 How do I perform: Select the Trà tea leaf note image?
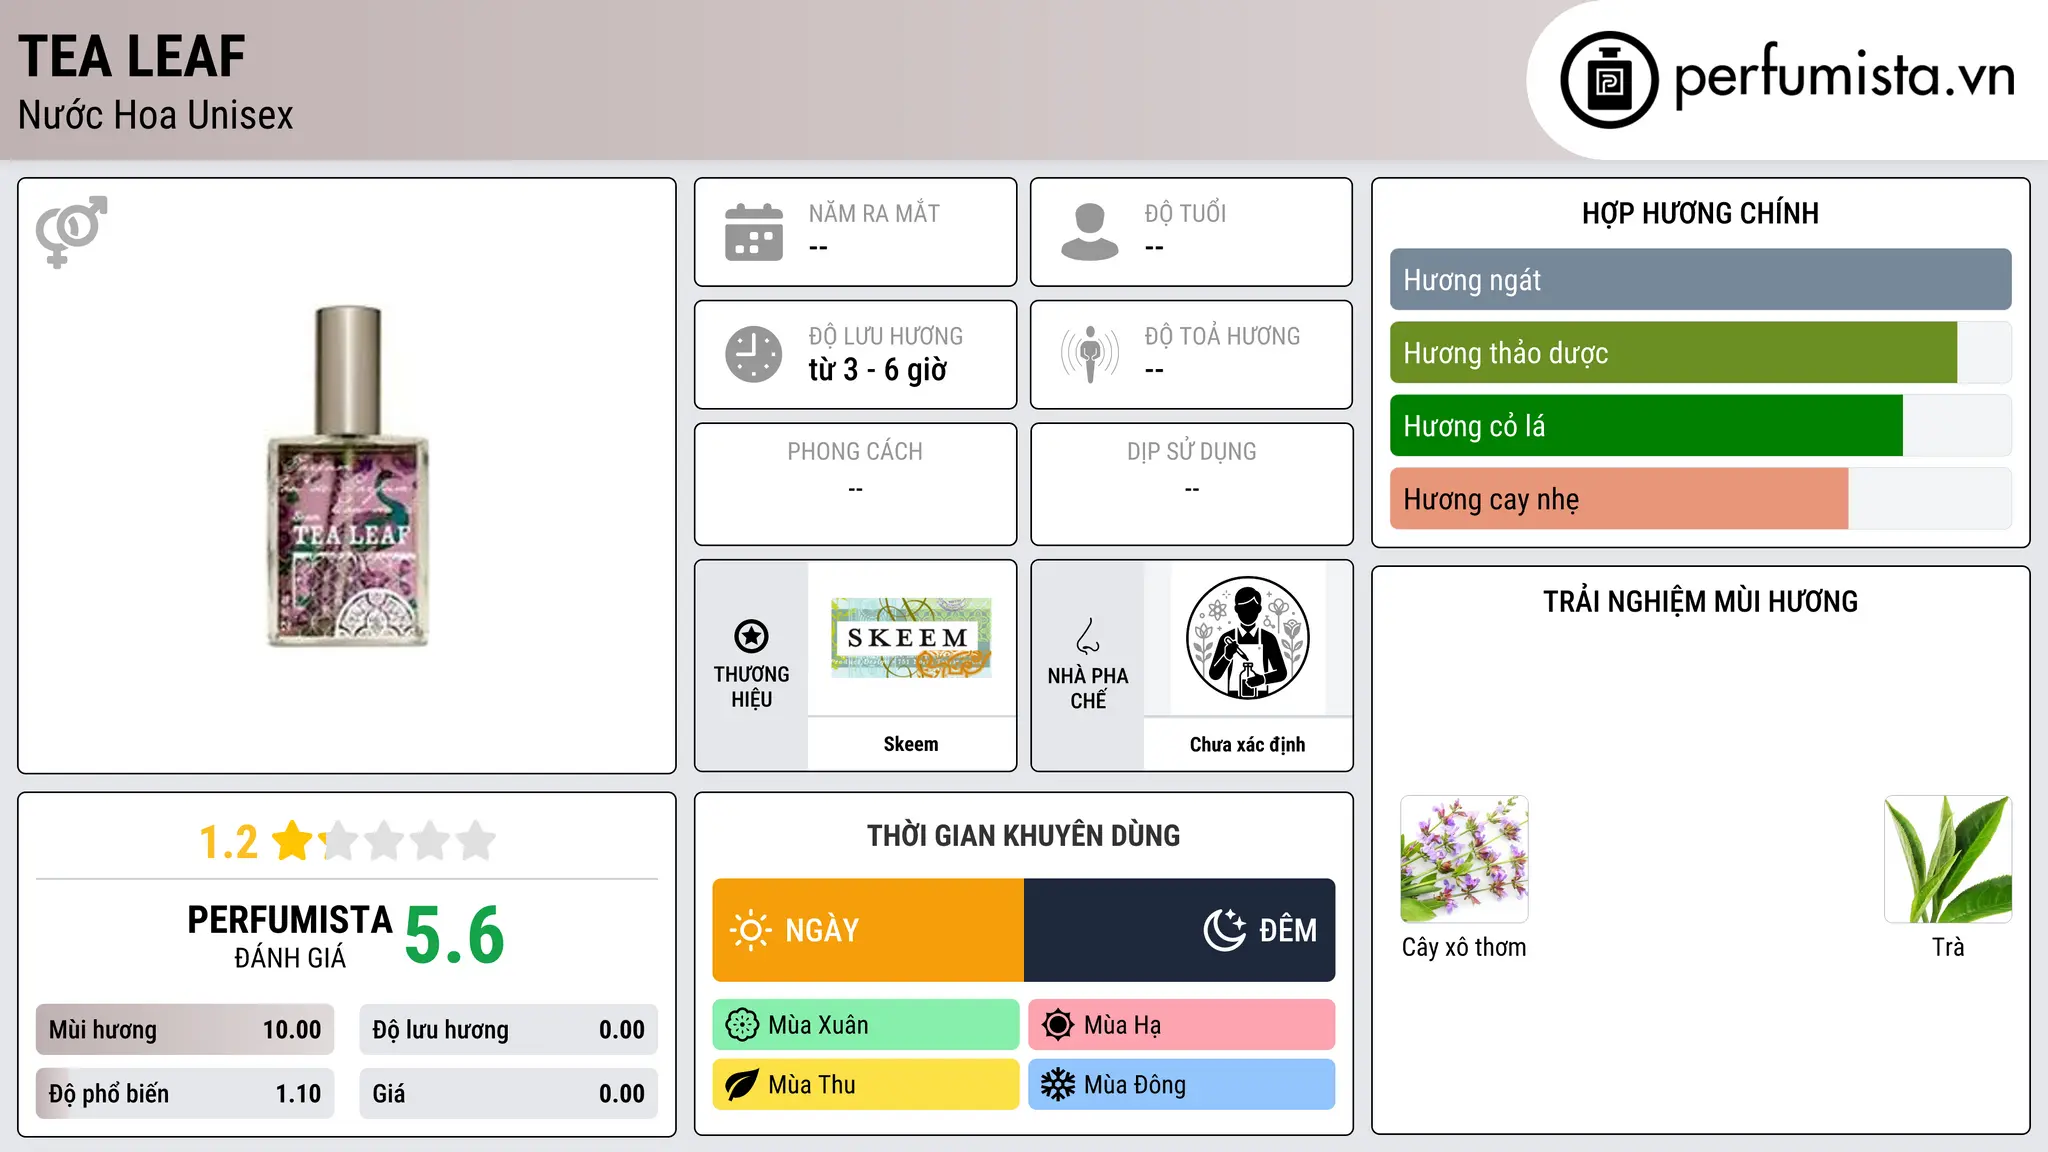(x=1948, y=859)
